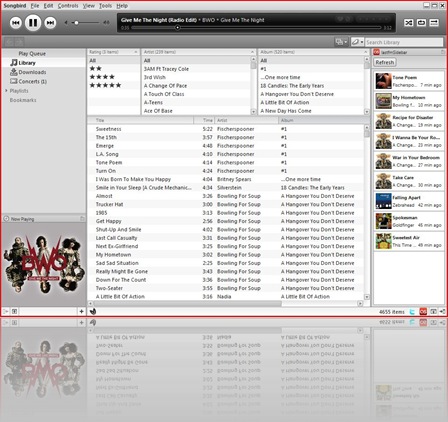Adjust the volume slider knob
The height and width of the screenshot is (422, 448).
click(x=76, y=23)
